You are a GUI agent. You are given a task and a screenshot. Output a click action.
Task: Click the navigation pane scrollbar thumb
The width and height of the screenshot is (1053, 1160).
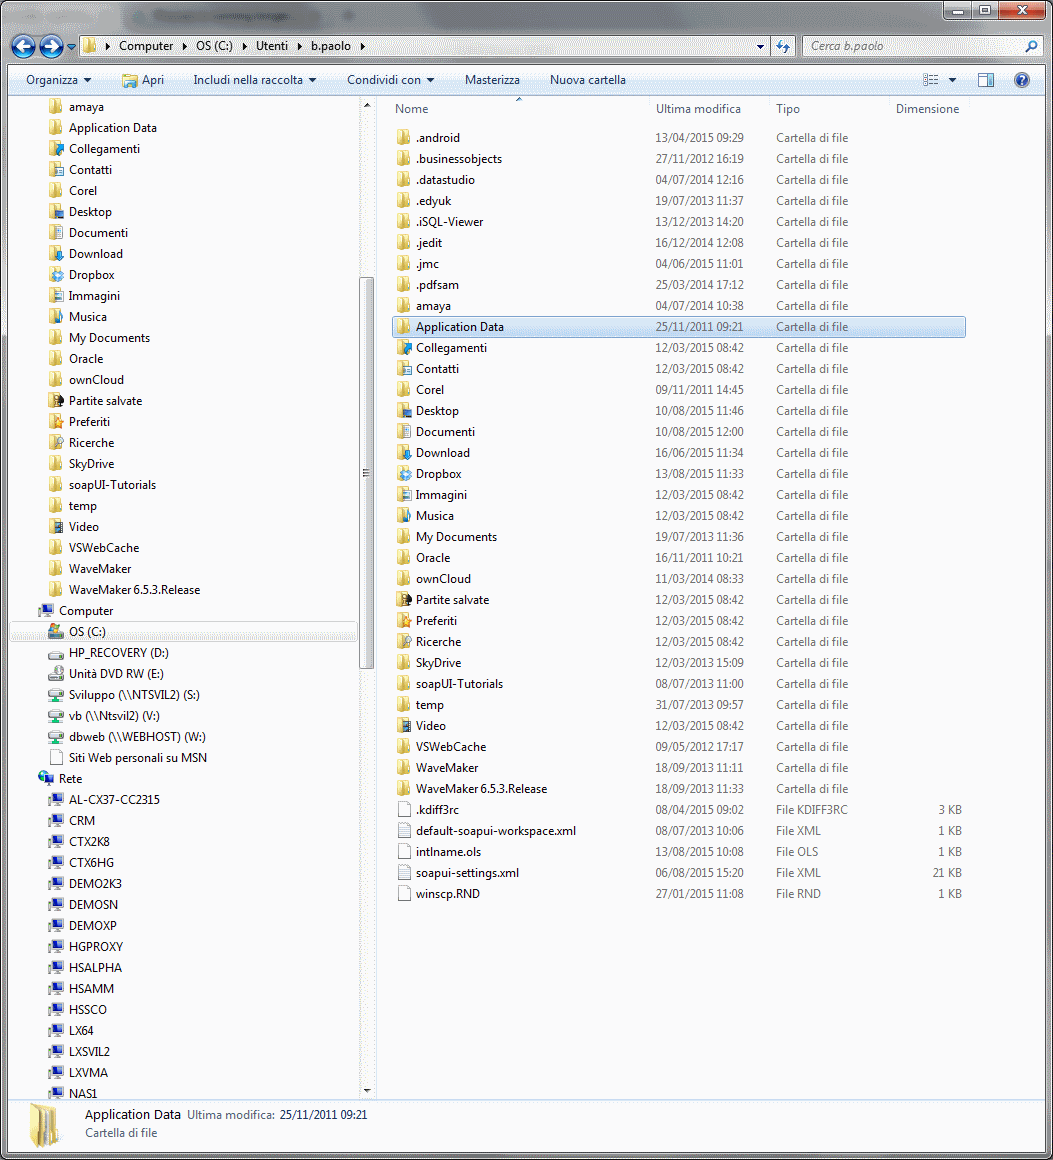click(x=366, y=472)
